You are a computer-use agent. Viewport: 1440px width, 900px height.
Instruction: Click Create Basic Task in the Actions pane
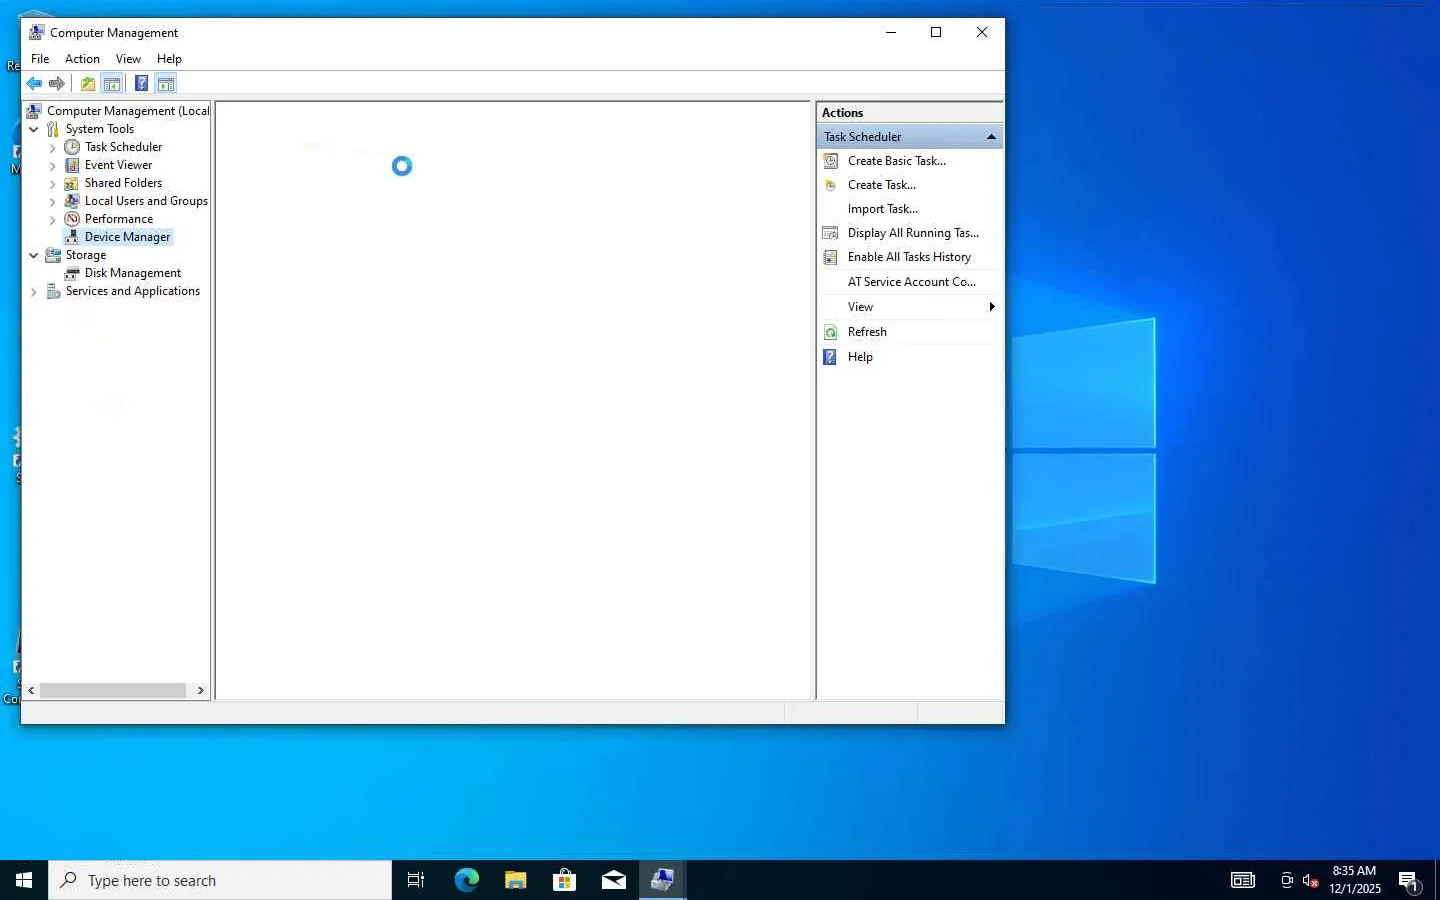(896, 161)
